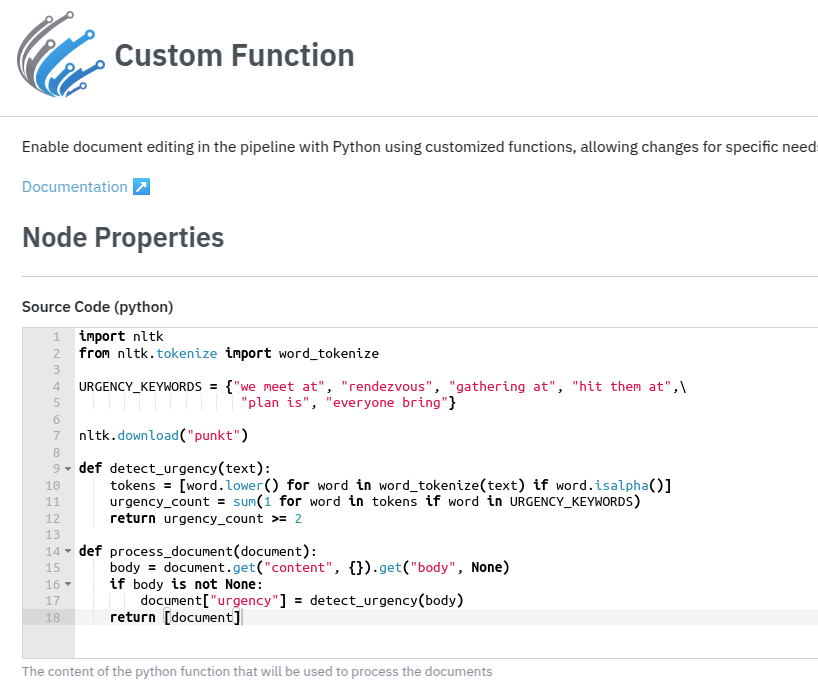Click 'isalpha' on line 10
Screen dimensions: 818x685
pos(622,486)
